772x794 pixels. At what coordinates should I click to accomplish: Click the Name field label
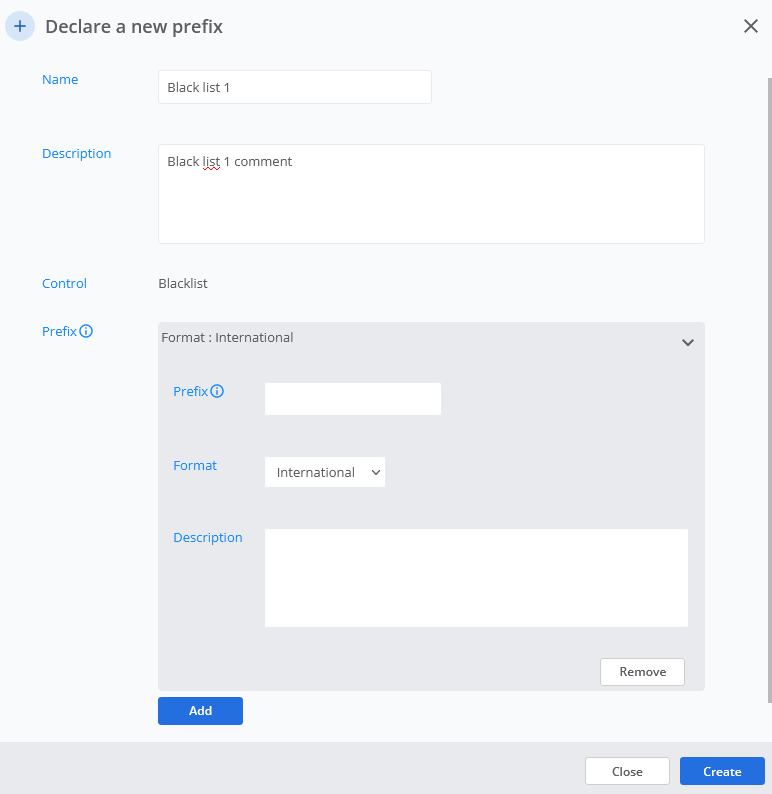tap(60, 80)
